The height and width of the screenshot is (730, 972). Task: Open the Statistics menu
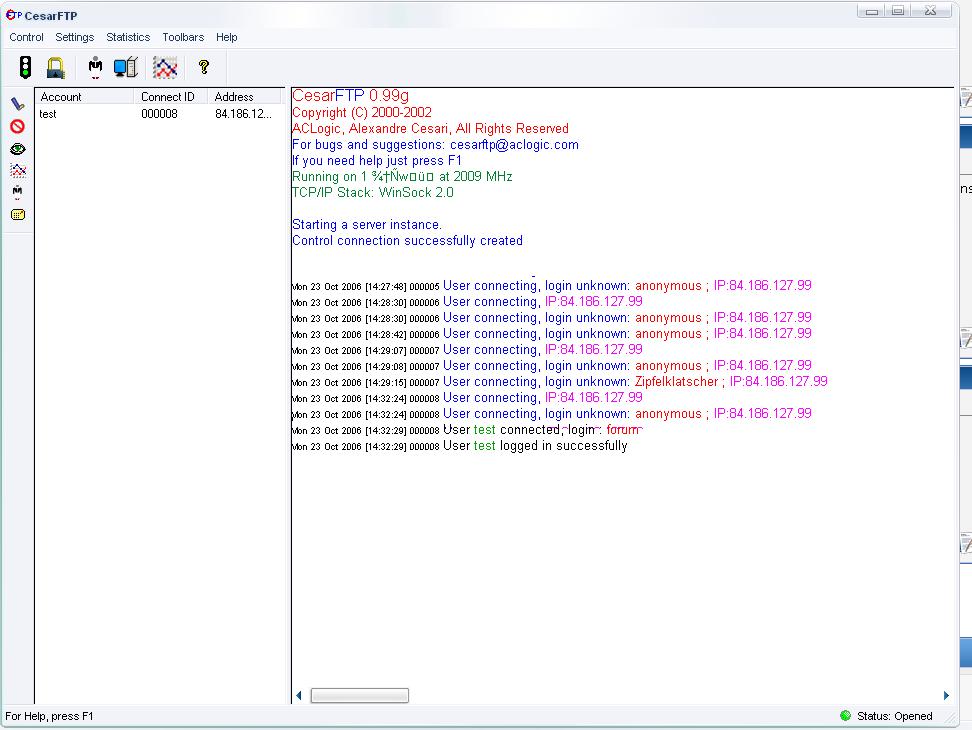pos(128,37)
